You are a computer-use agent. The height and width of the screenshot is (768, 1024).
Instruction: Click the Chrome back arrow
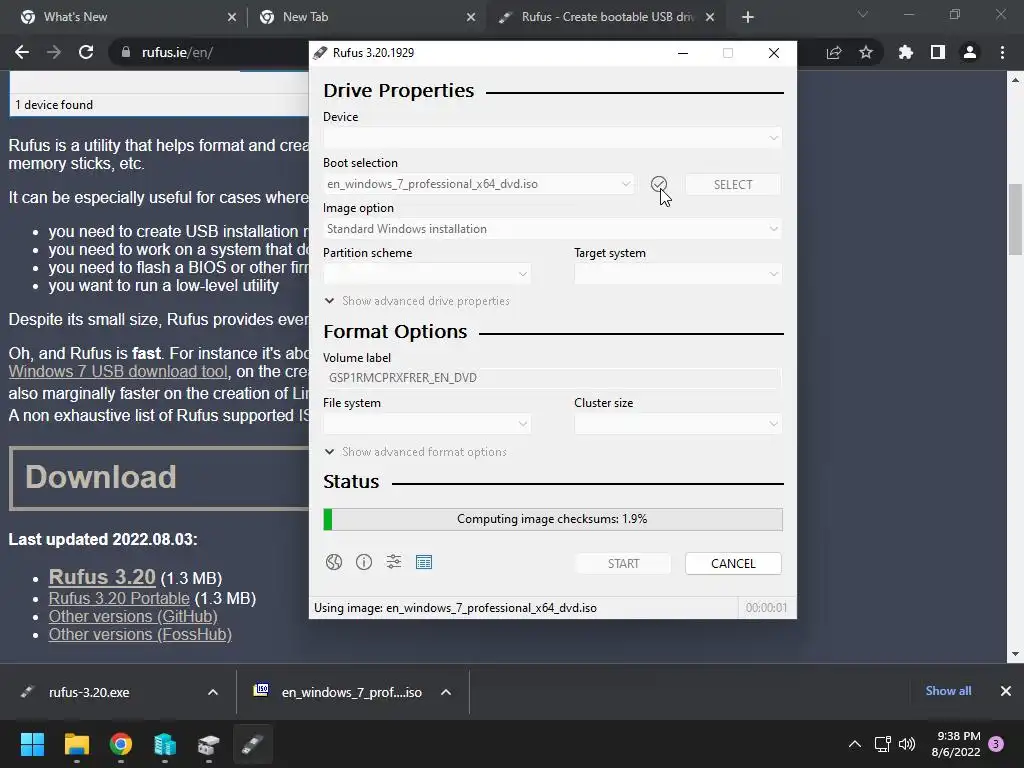pos(22,52)
